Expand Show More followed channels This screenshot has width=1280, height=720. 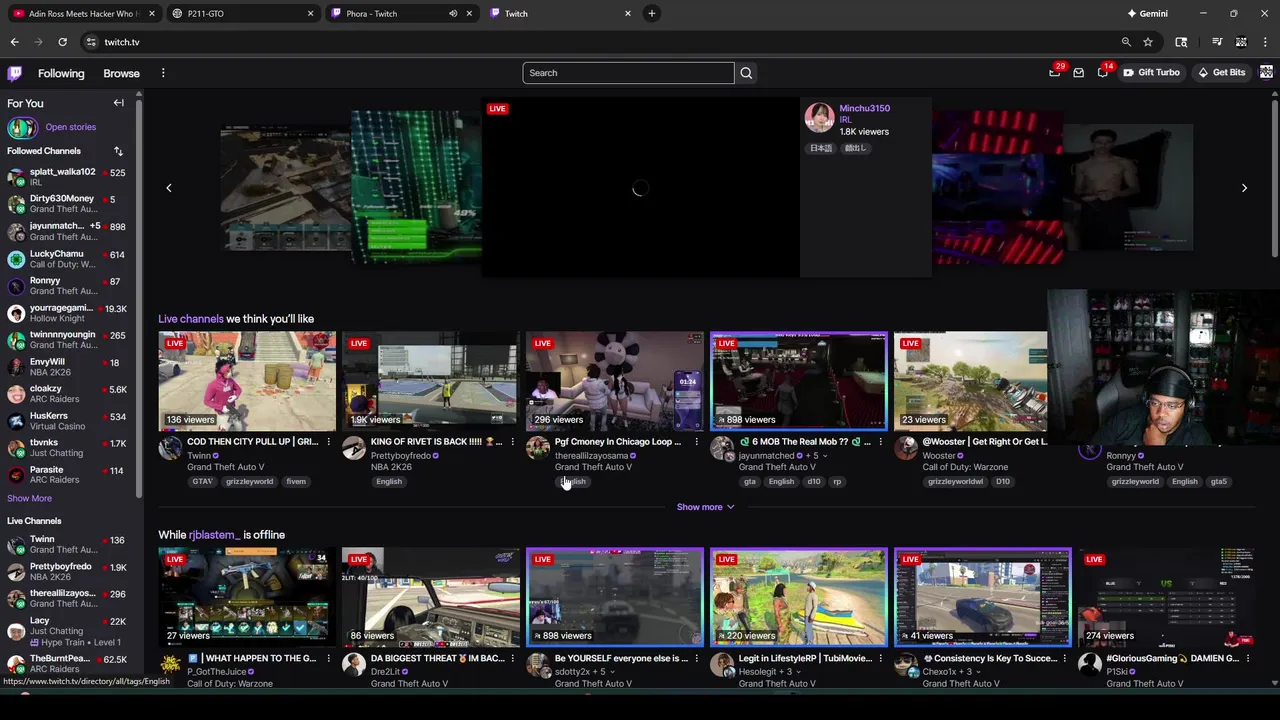29,498
